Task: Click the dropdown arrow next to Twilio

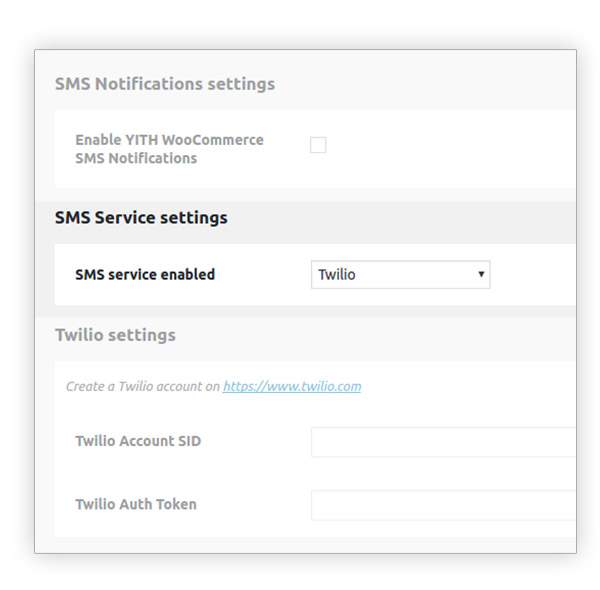Action: click(x=481, y=274)
